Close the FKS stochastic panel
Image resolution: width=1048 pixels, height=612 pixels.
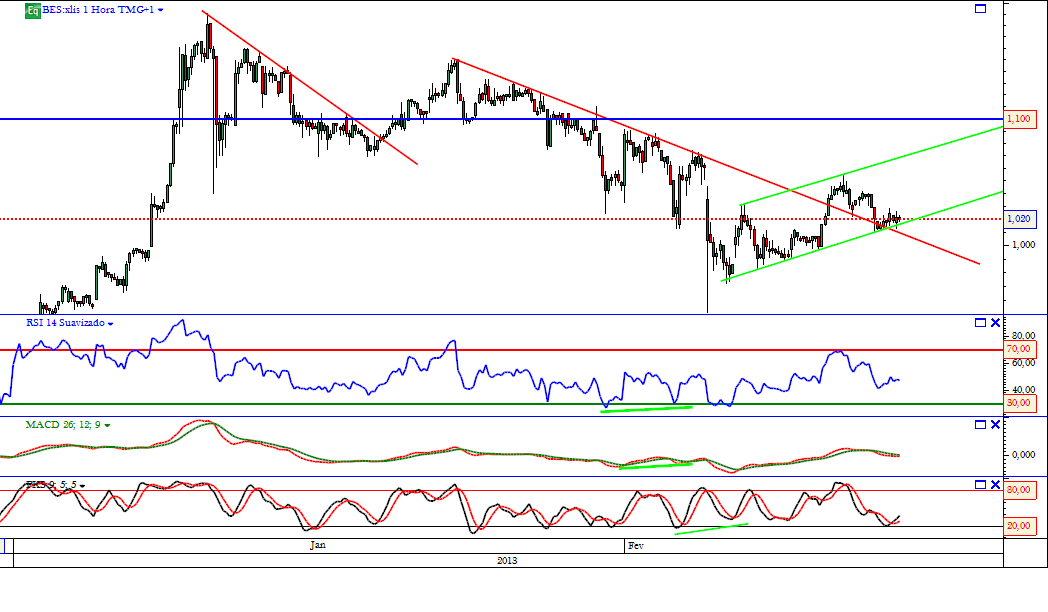click(995, 484)
